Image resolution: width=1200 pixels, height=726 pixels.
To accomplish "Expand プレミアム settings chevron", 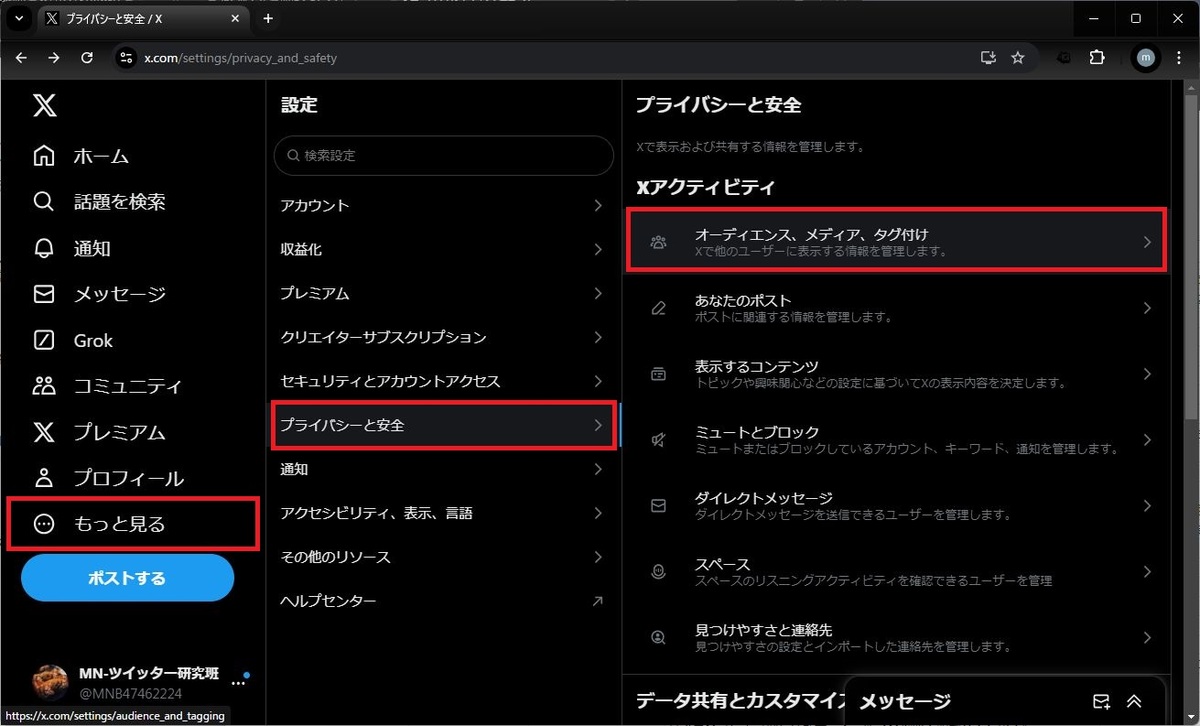I will [598, 293].
